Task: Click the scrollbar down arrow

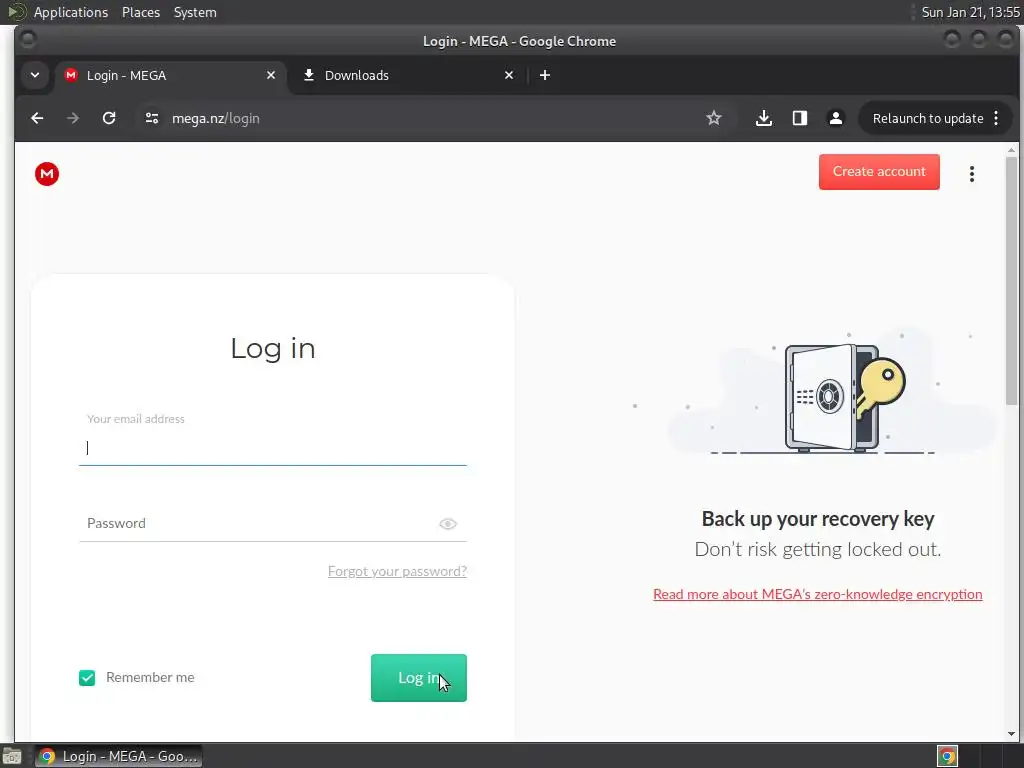Action: click(x=1012, y=735)
